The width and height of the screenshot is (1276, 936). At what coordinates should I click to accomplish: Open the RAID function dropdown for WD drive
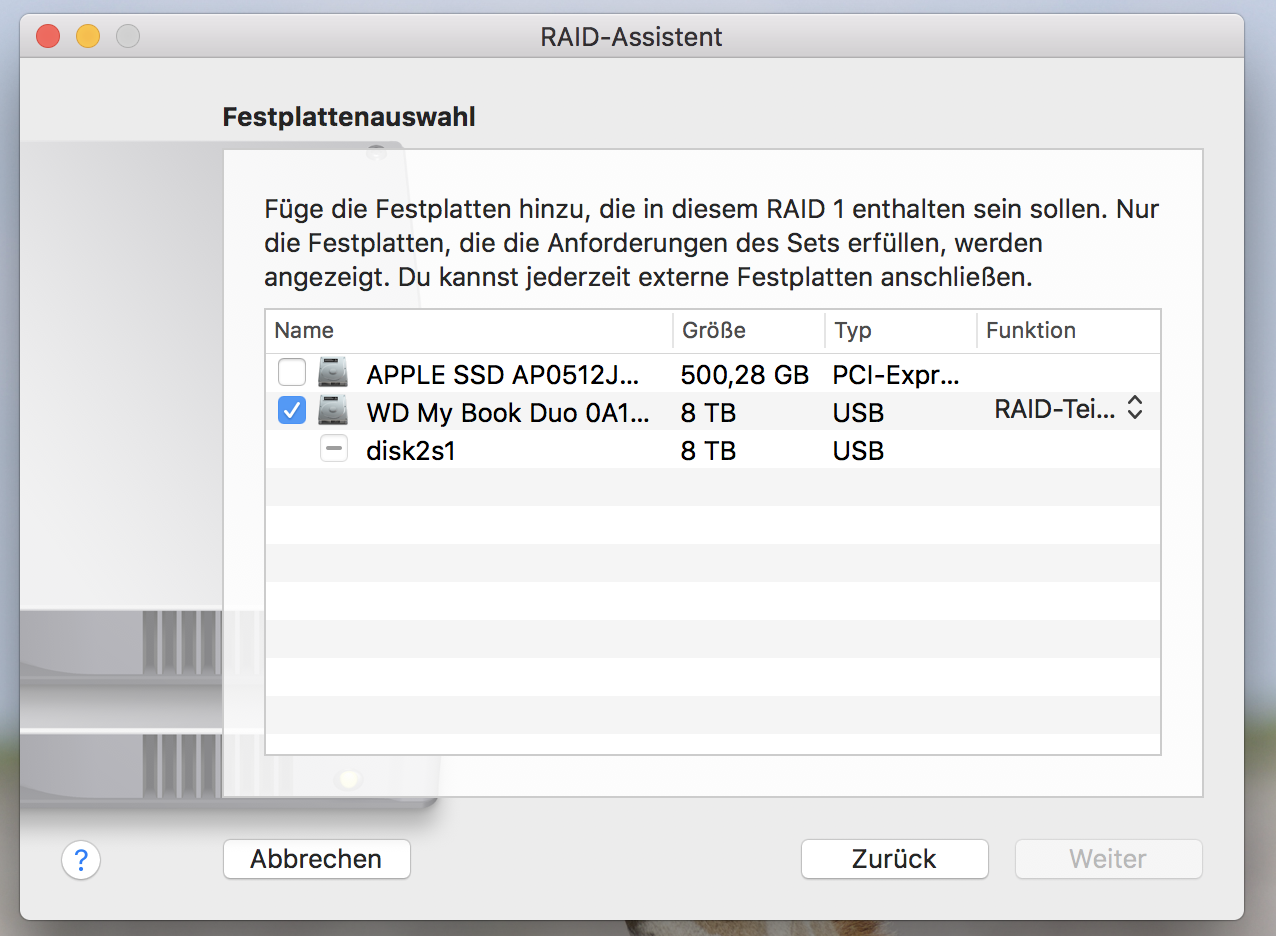[1068, 408]
